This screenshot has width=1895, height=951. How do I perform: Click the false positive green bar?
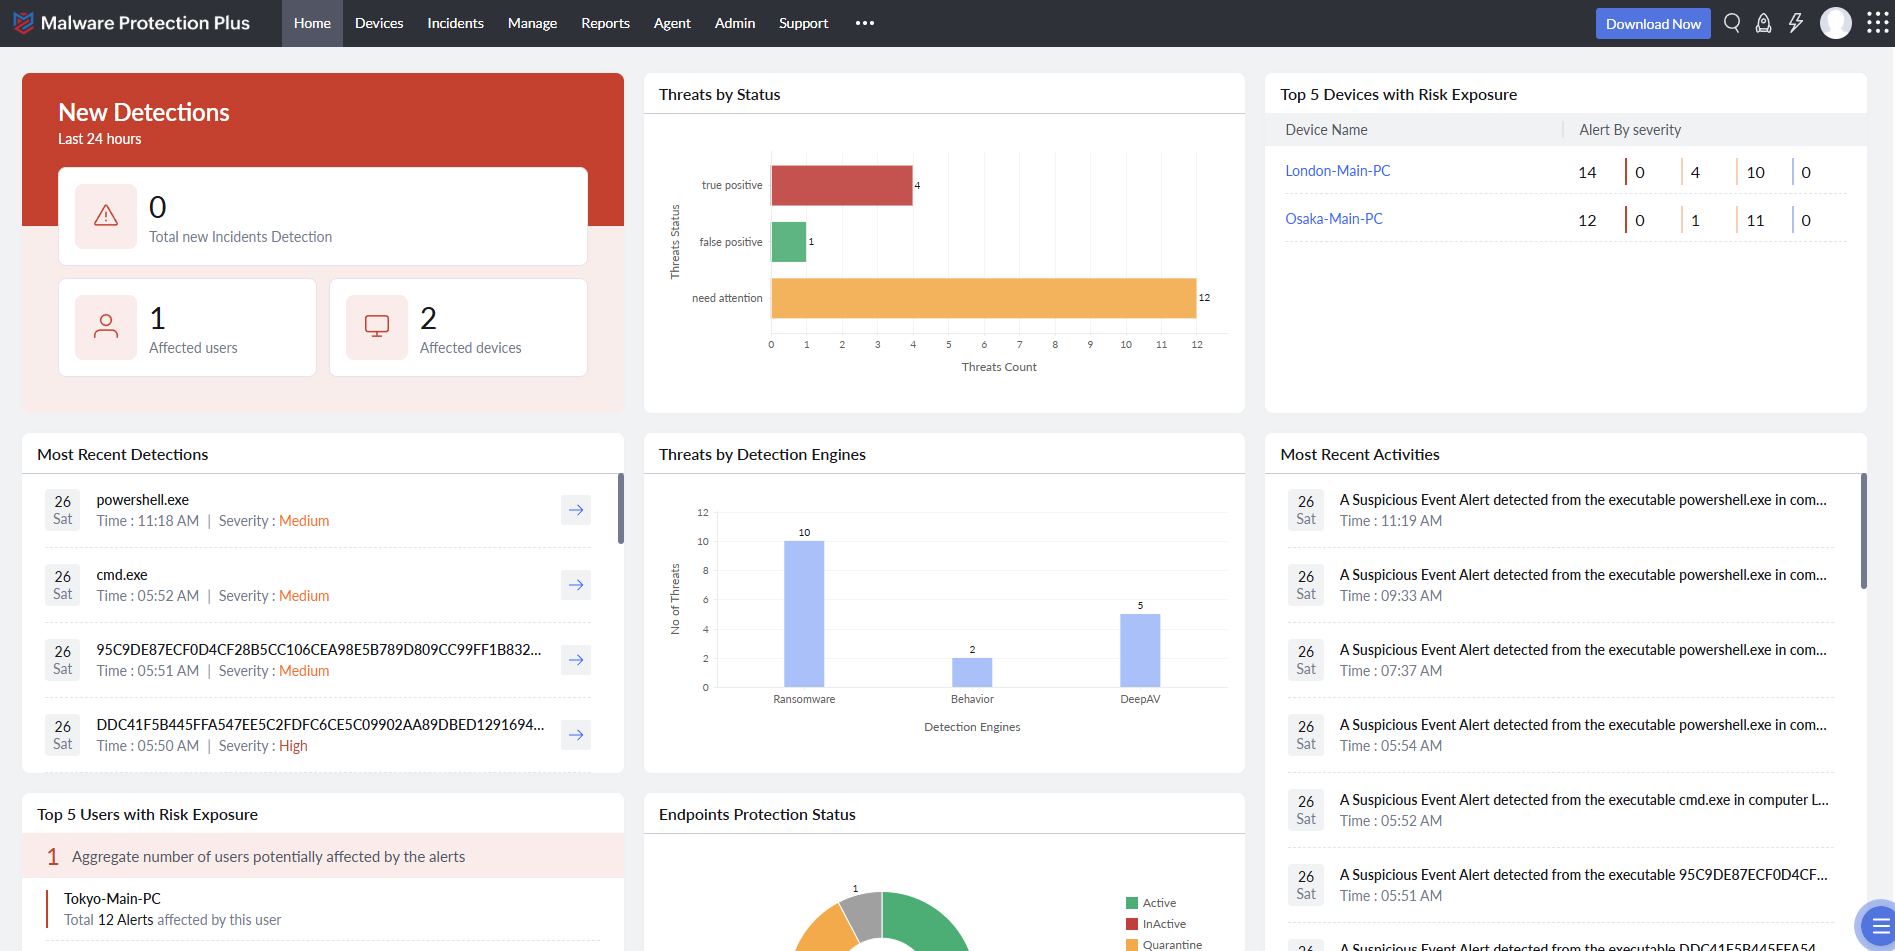[789, 242]
